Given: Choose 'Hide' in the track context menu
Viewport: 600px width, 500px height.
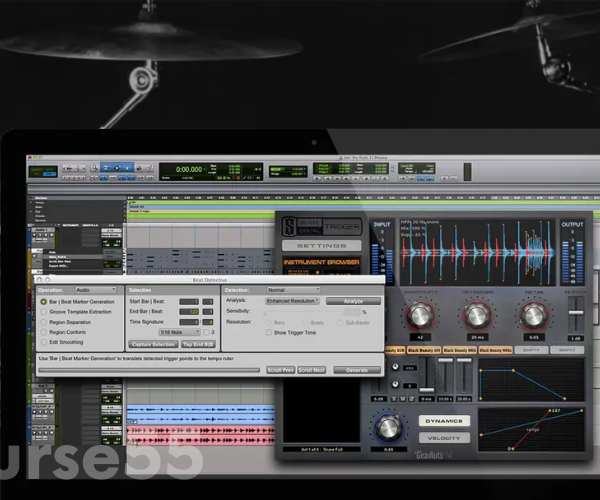Looking at the screenshot, I should point(52,252).
